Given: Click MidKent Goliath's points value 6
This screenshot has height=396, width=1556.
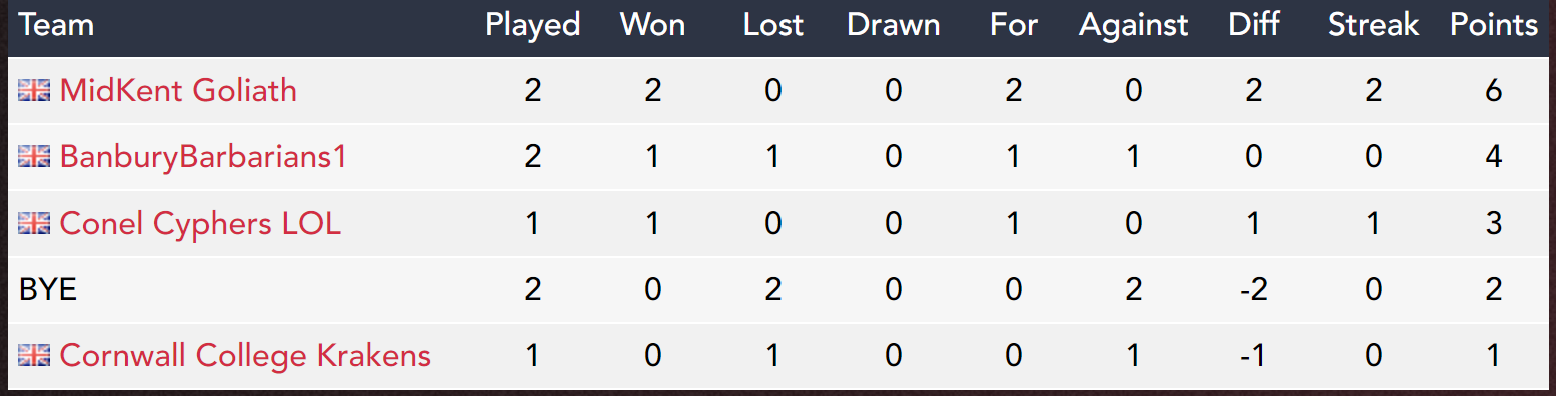Looking at the screenshot, I should (x=1494, y=91).
